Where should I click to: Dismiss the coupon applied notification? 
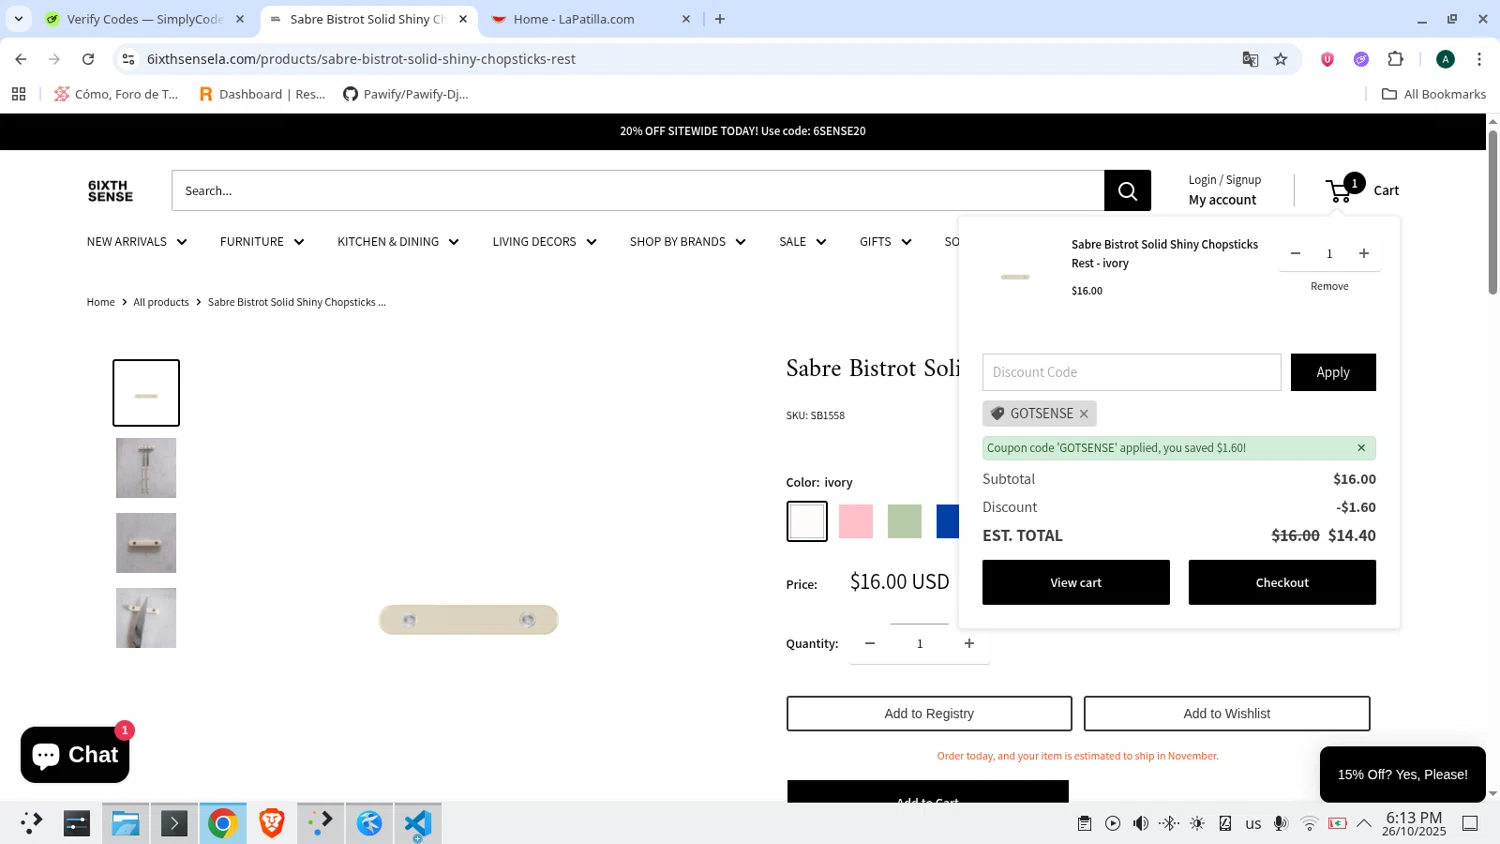tap(1361, 448)
